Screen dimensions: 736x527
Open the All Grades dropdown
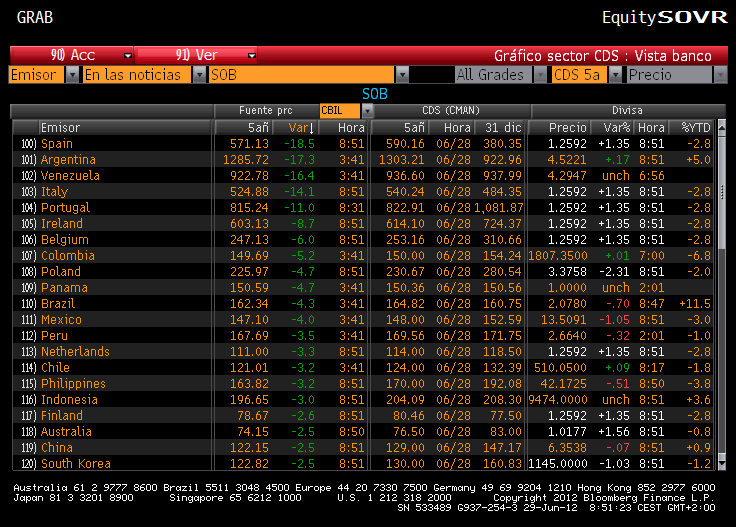541,75
